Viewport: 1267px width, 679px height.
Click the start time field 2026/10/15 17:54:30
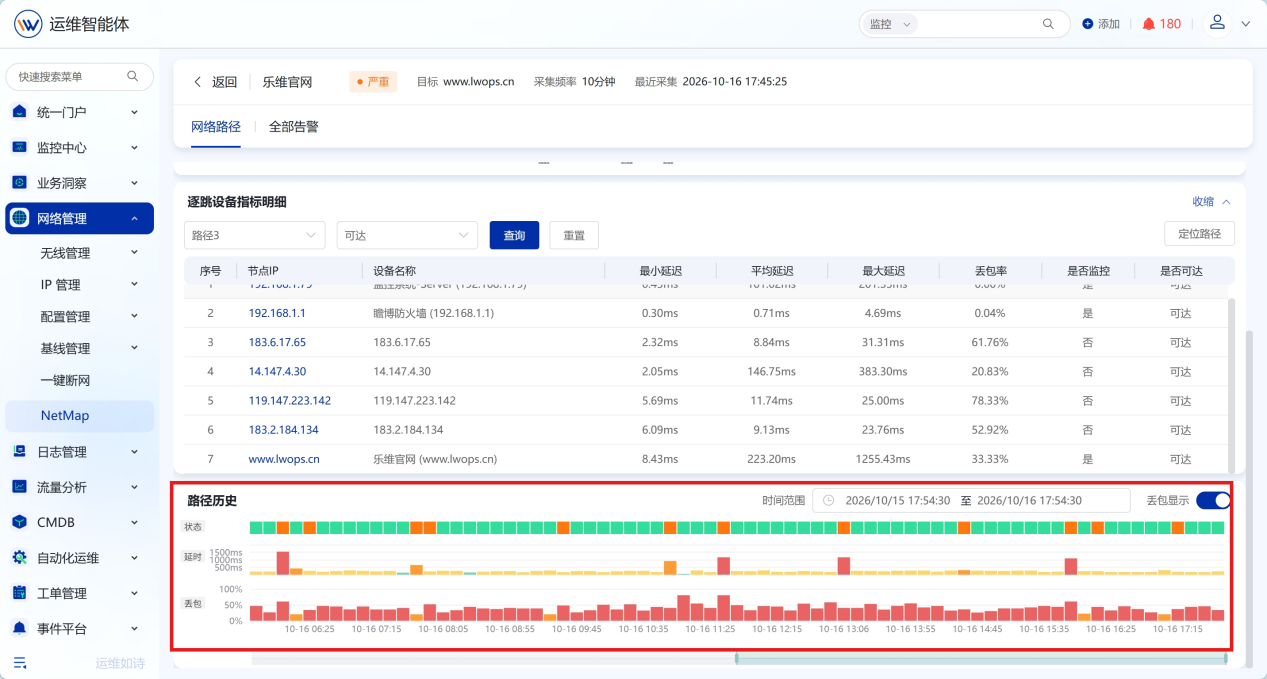[x=898, y=500]
